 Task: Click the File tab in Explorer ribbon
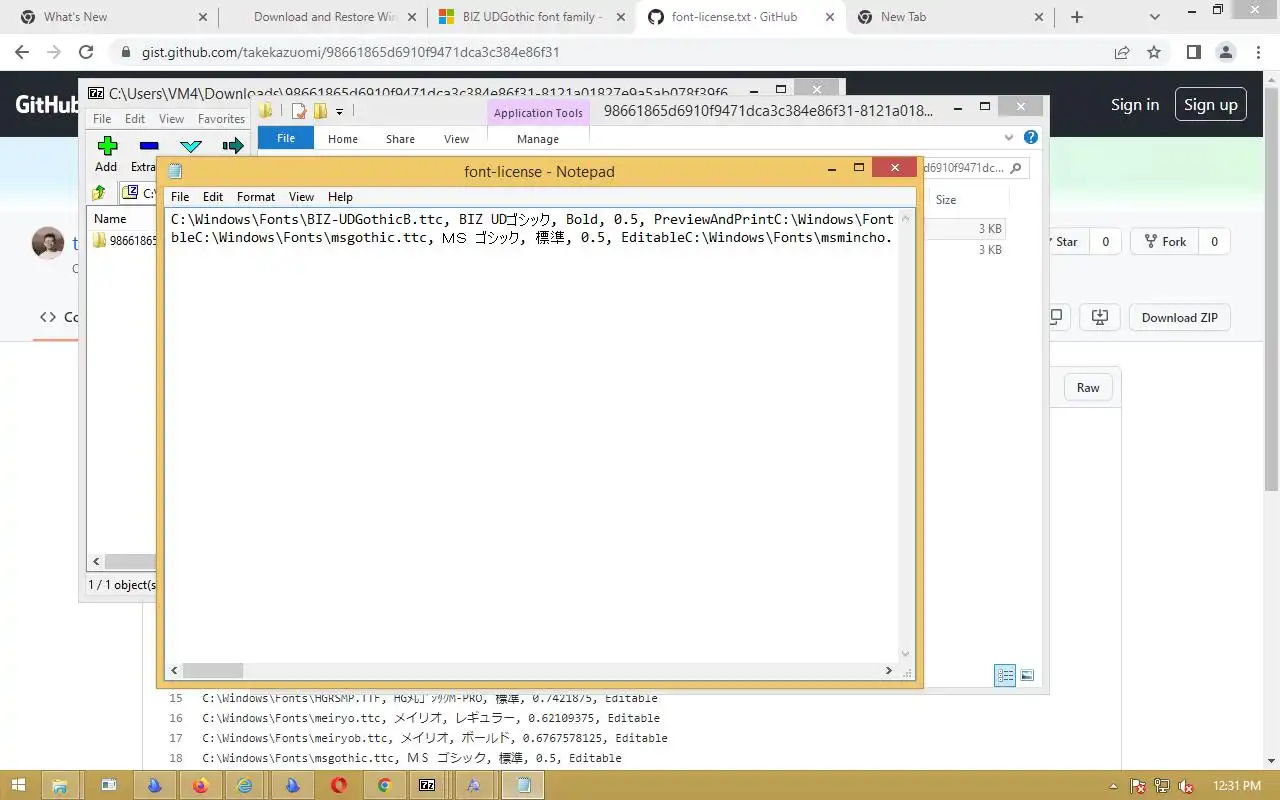point(286,138)
